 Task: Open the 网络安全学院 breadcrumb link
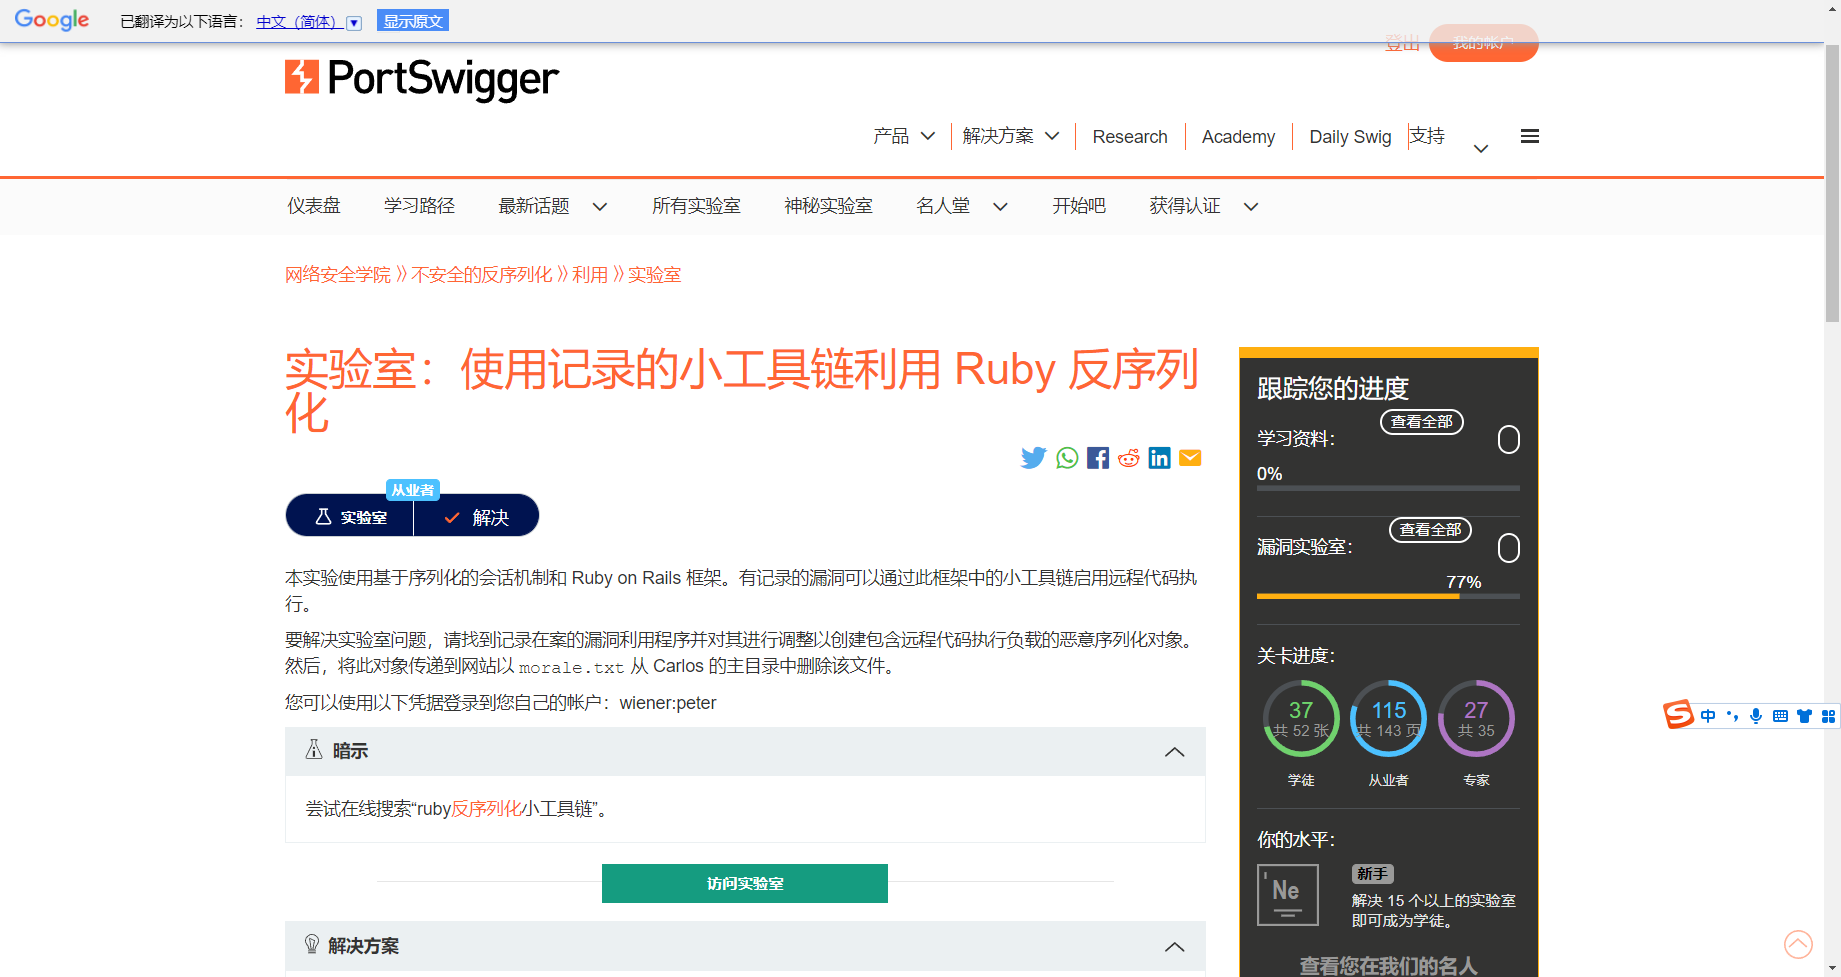tap(338, 275)
